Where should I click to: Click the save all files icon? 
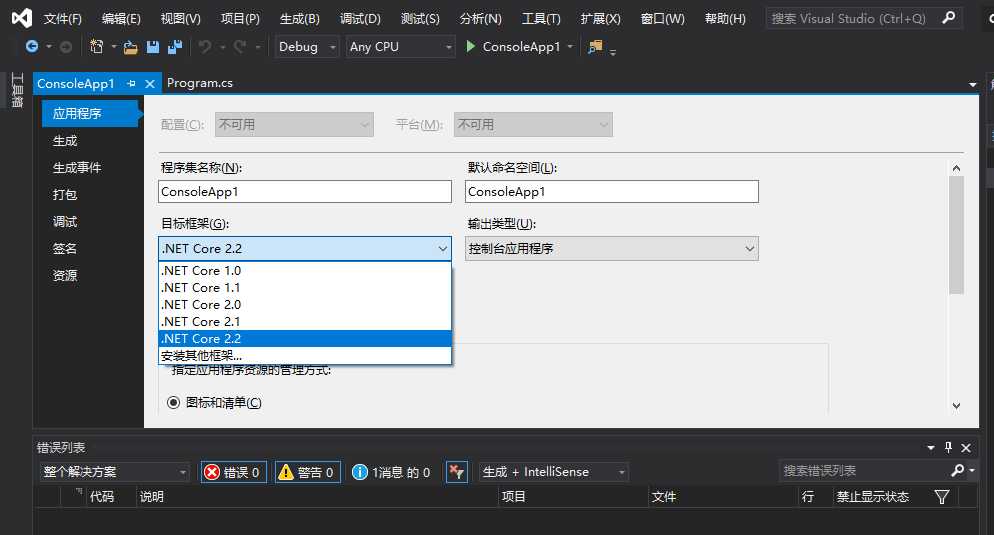coord(175,47)
